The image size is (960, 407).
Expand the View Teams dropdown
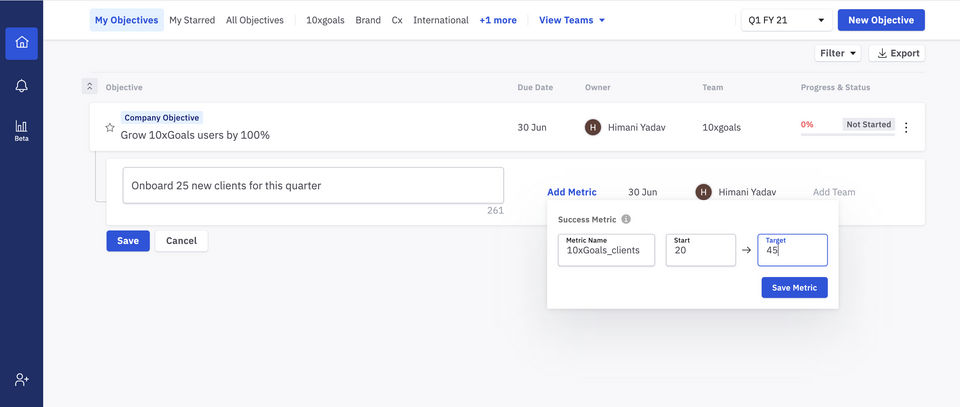(572, 20)
